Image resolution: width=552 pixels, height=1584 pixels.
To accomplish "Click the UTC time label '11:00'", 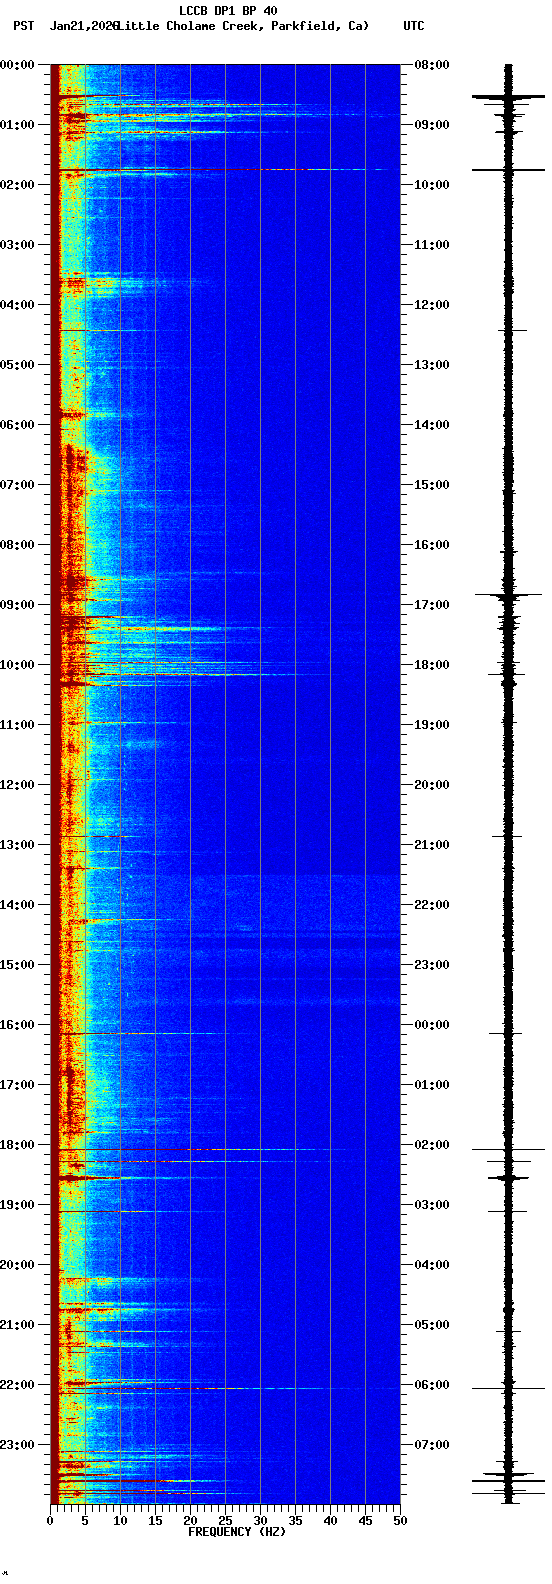I will pos(431,245).
